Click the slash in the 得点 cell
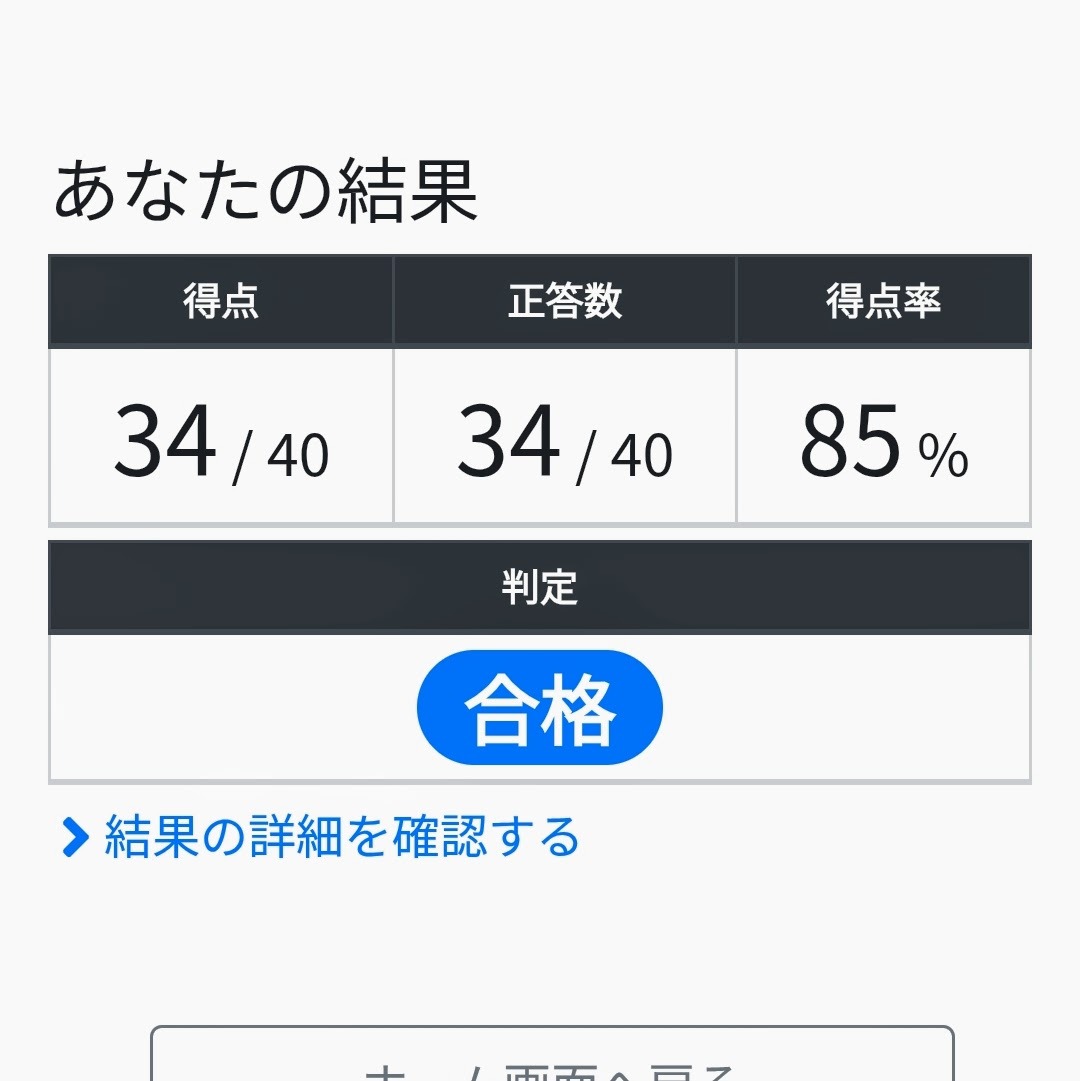 (240, 456)
